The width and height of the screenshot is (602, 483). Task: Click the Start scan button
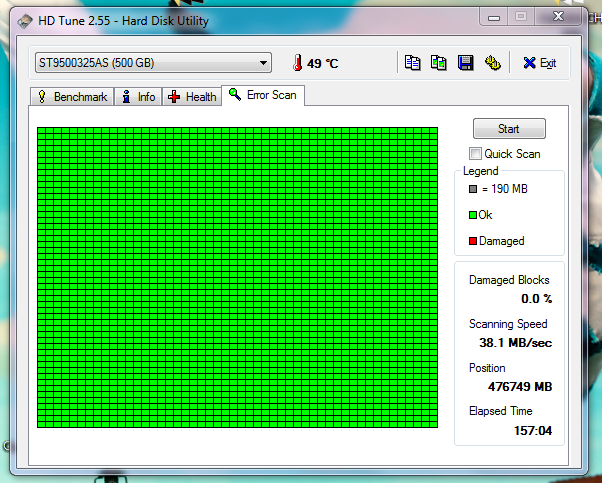pyautogui.click(x=509, y=129)
